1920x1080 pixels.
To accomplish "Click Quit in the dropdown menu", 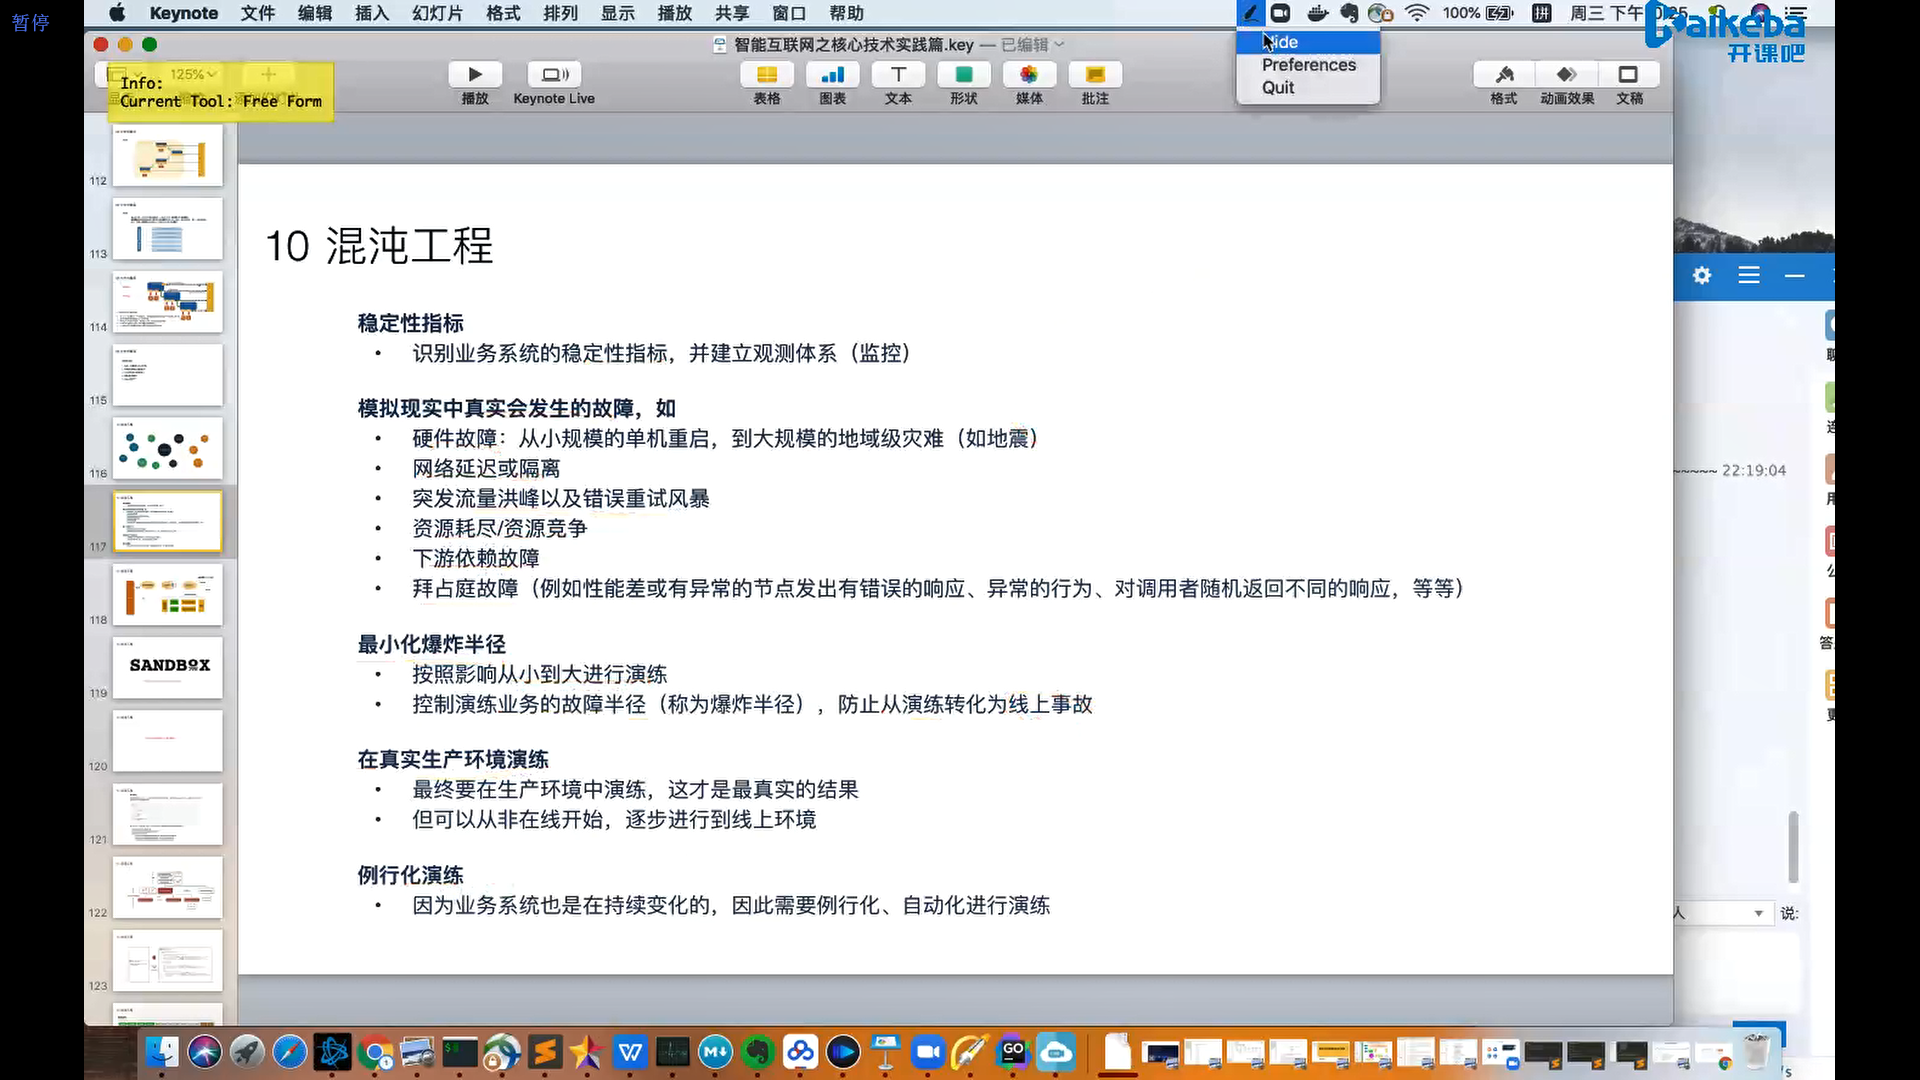I will point(1278,88).
